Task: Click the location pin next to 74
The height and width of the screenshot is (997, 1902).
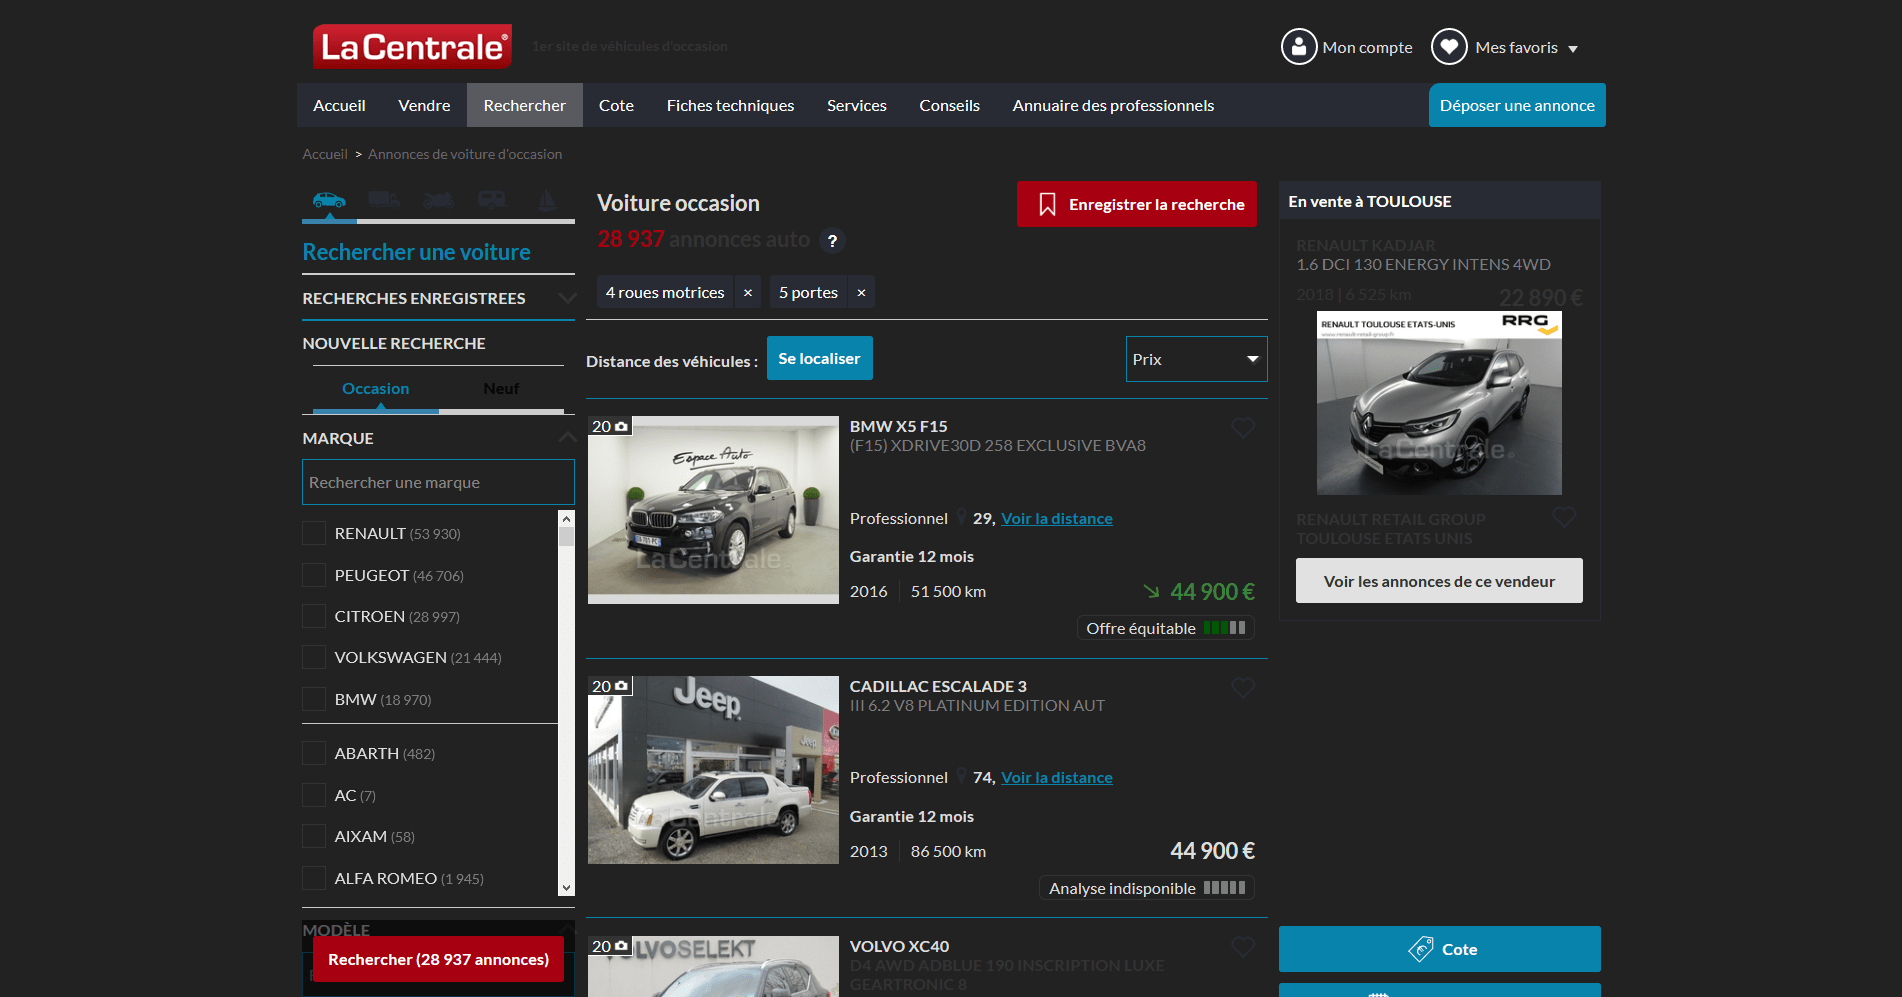Action: coord(962,777)
